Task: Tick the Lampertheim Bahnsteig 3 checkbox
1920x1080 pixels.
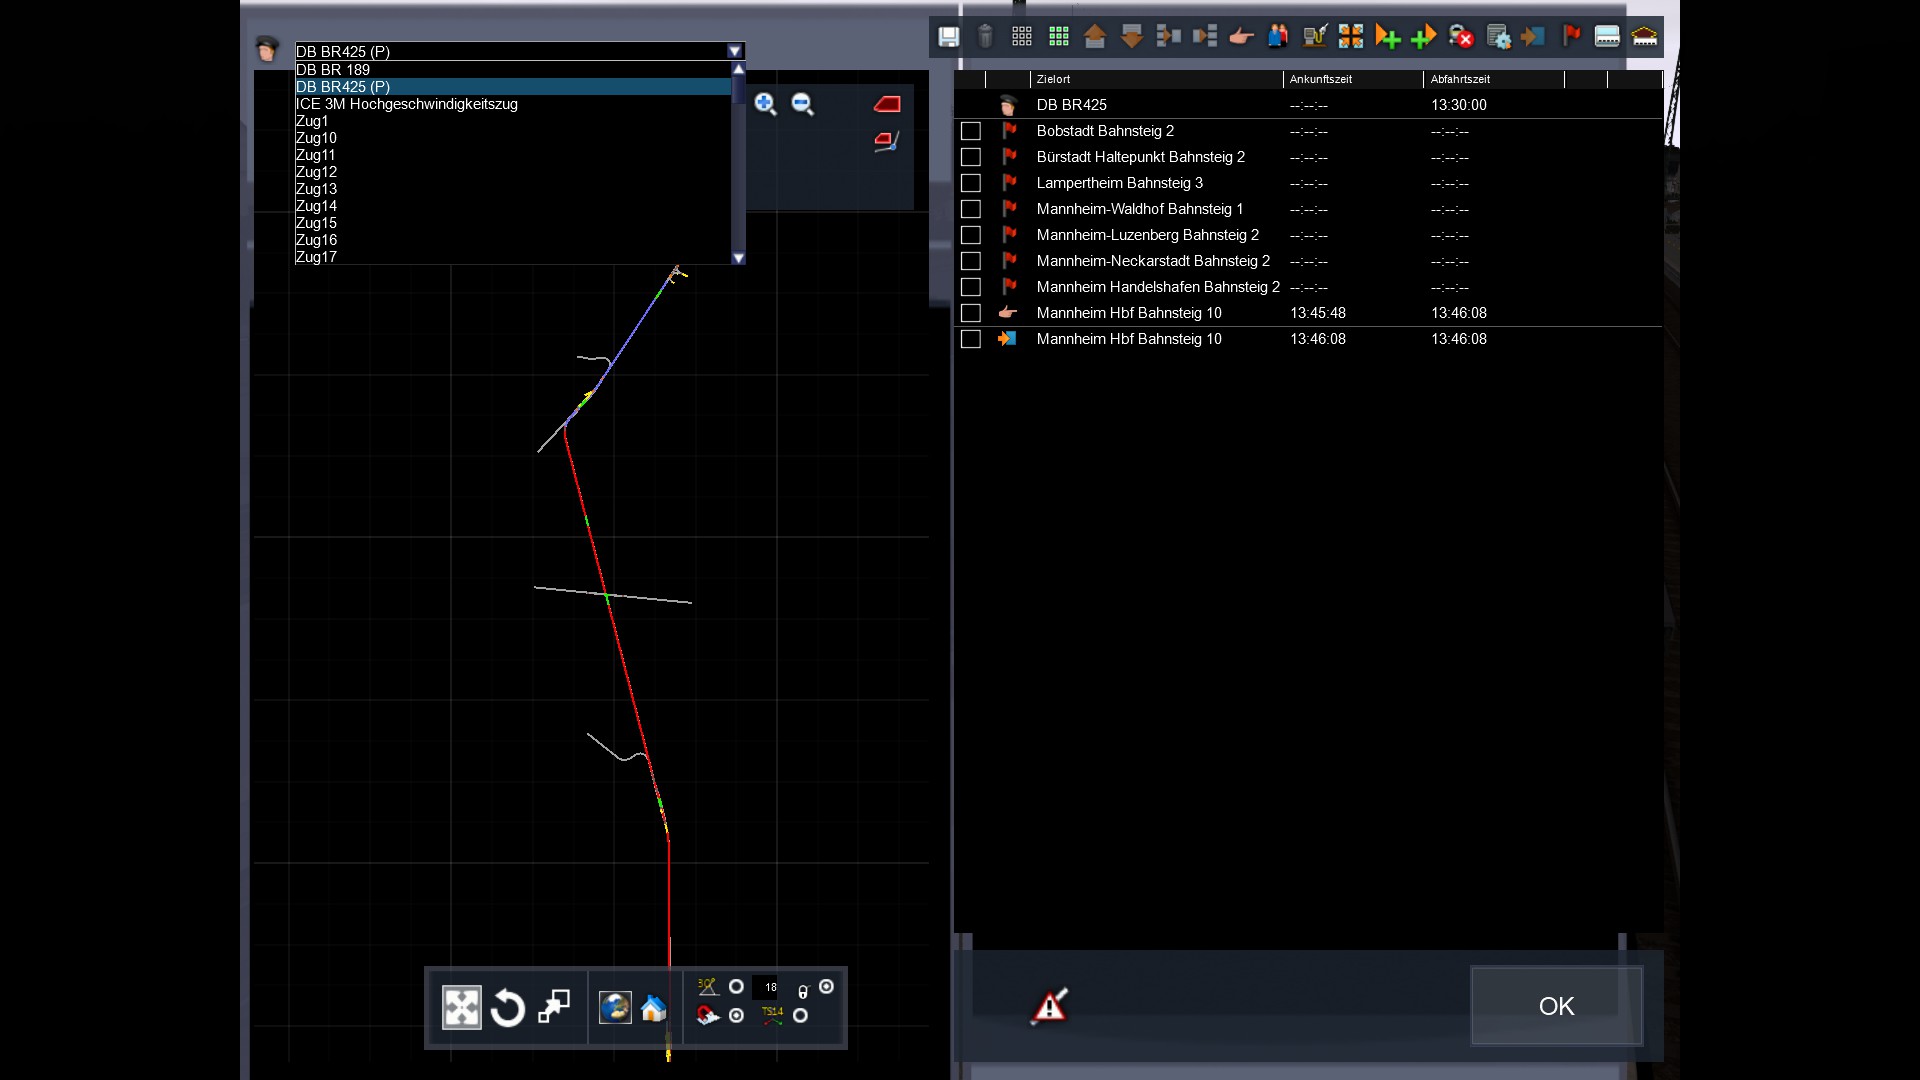Action: coord(970,183)
